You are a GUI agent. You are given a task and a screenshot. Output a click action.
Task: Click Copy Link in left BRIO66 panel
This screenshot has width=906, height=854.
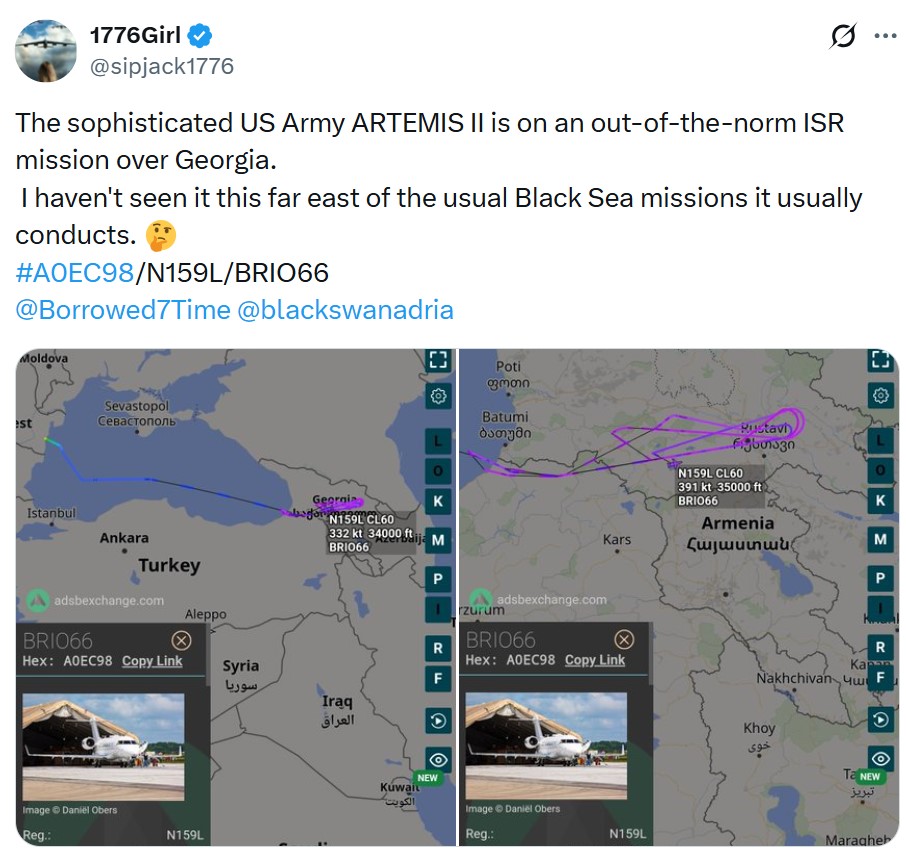tap(152, 661)
